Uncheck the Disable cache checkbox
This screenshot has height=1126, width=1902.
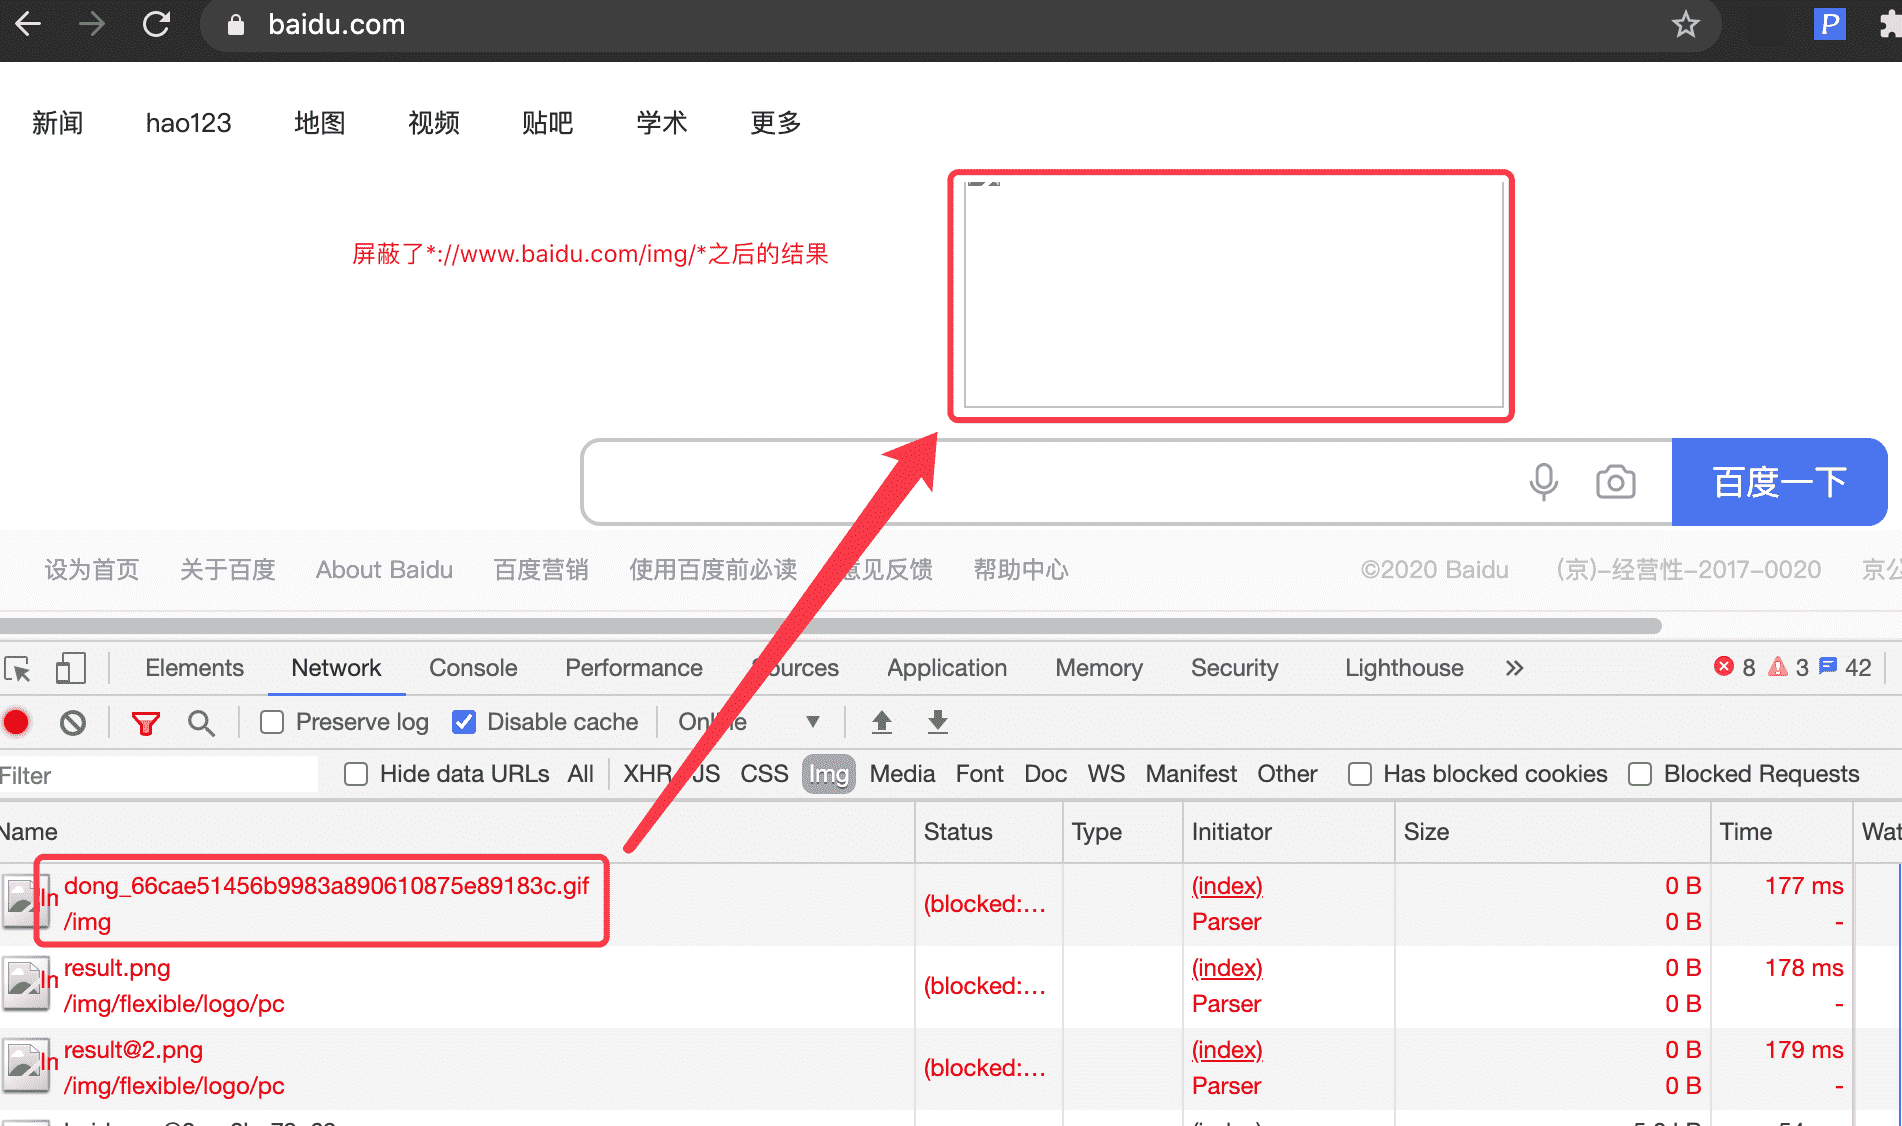pos(464,722)
